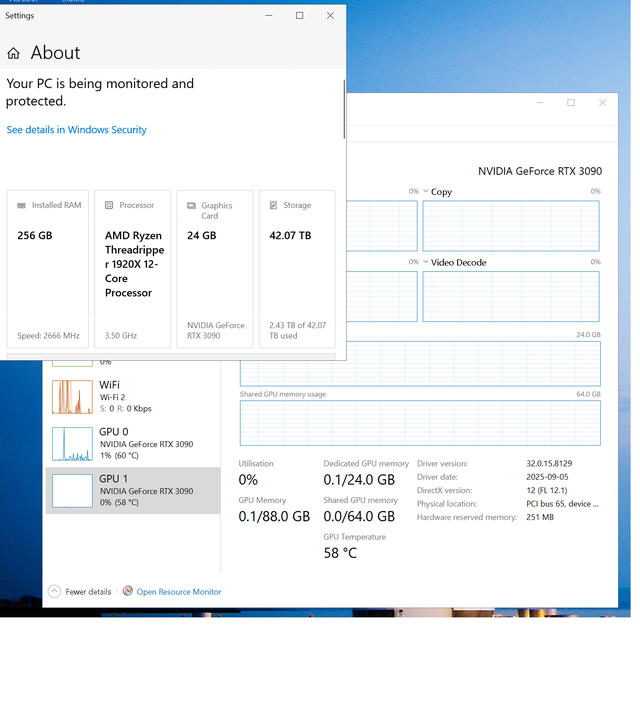640x701 pixels.
Task: Select GPU 0 in Task Manager sidebar
Action: 133,443
